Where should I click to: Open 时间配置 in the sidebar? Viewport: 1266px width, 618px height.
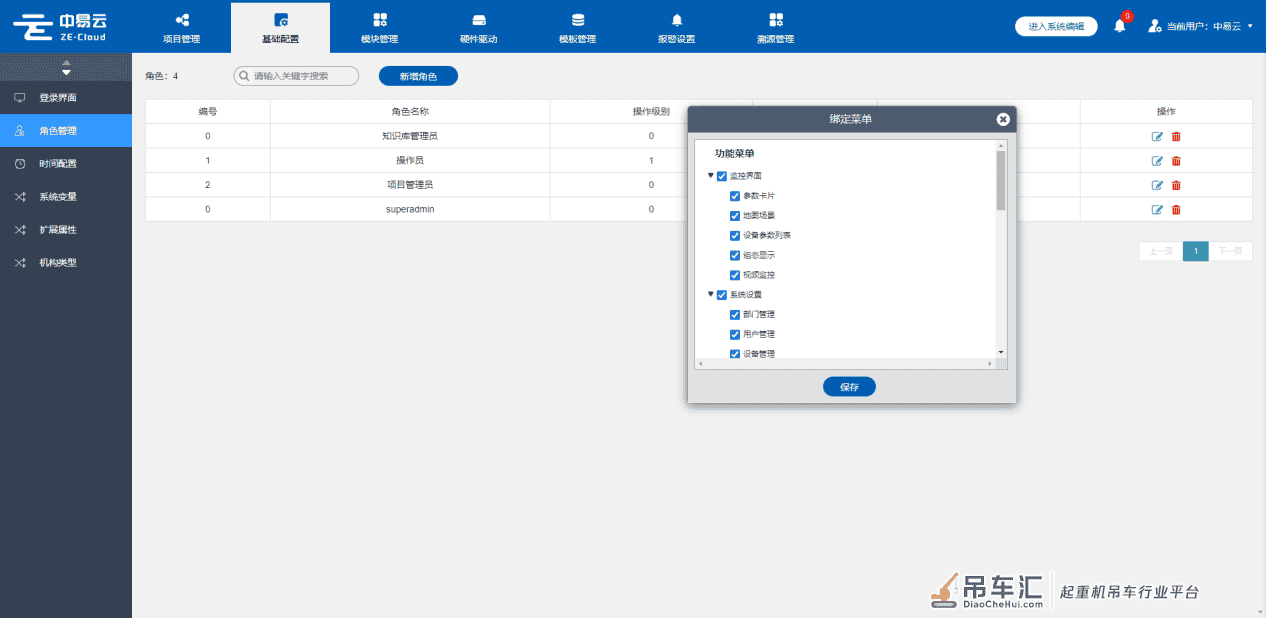tap(66, 164)
